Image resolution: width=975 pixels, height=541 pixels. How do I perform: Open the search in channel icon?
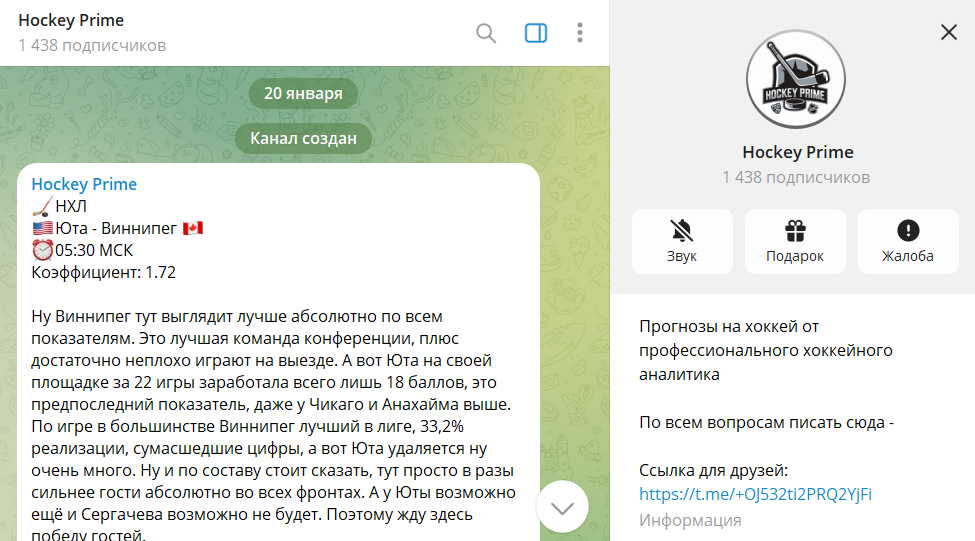pos(486,33)
